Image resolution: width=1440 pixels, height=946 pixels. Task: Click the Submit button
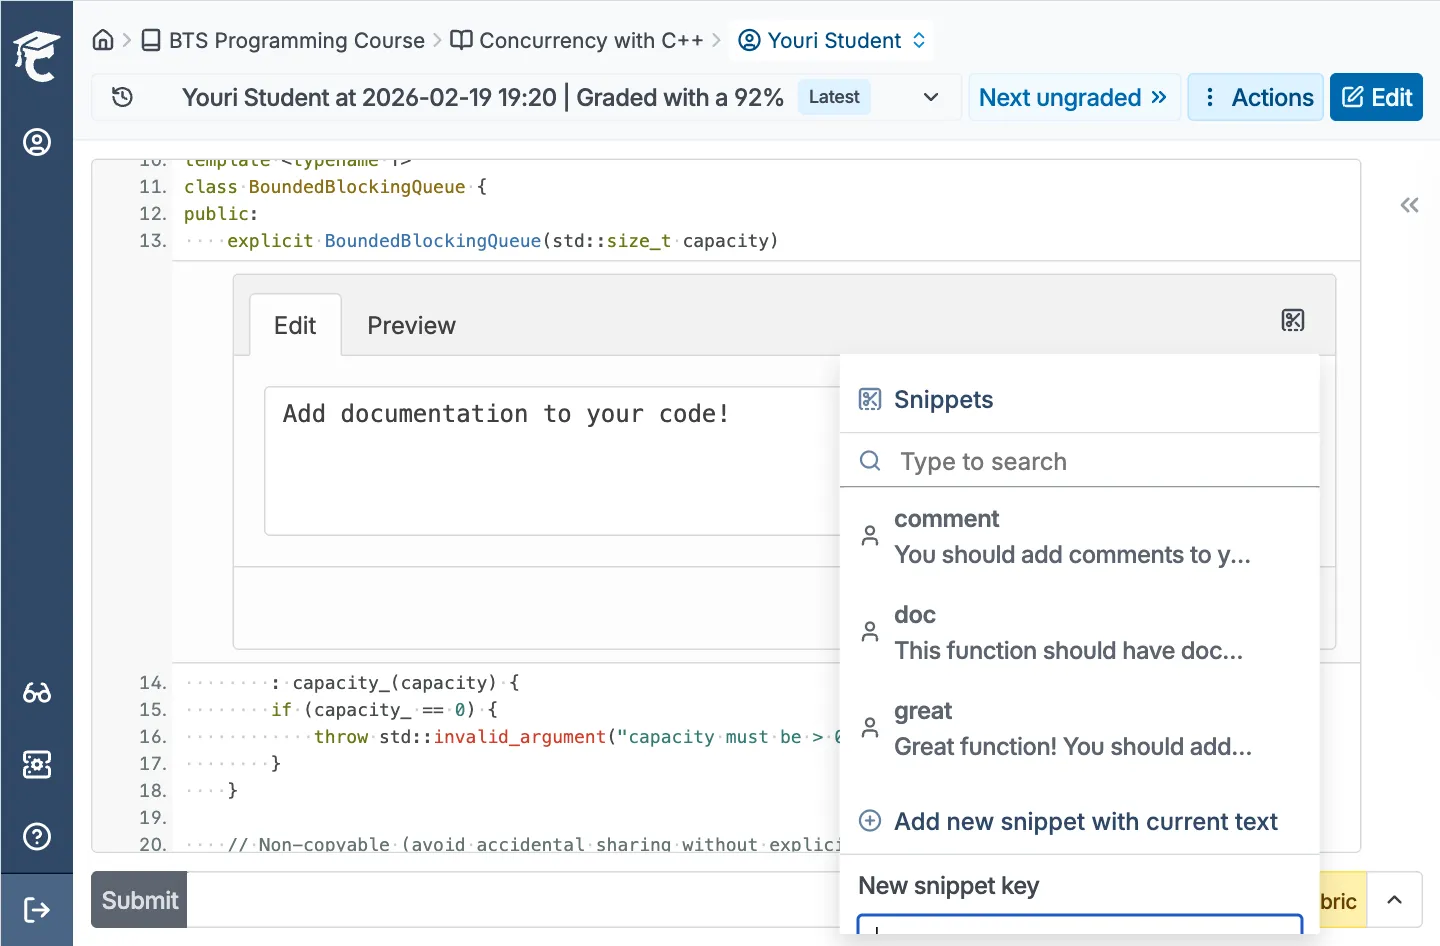point(138,899)
